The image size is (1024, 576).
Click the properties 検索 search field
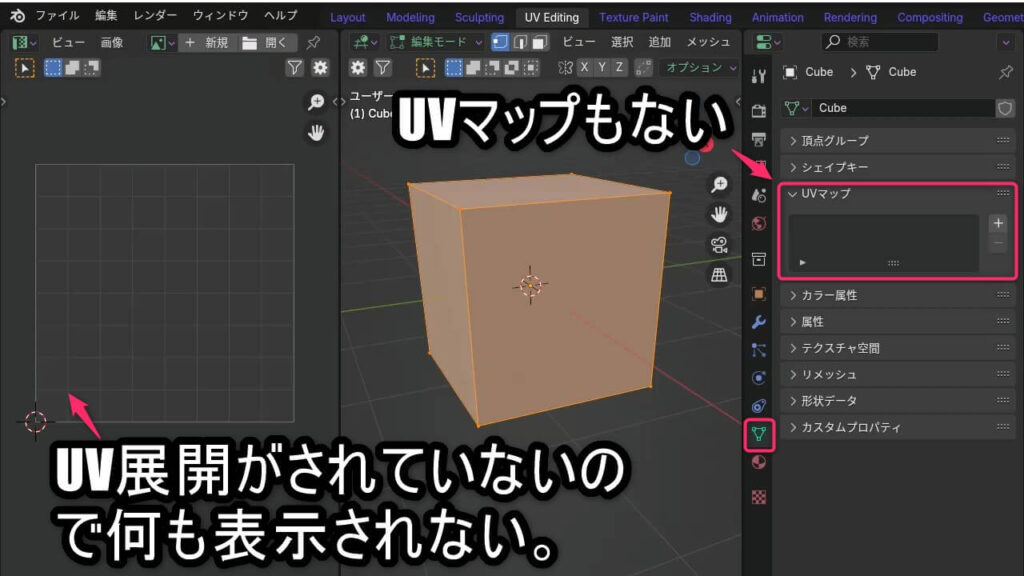coord(880,42)
